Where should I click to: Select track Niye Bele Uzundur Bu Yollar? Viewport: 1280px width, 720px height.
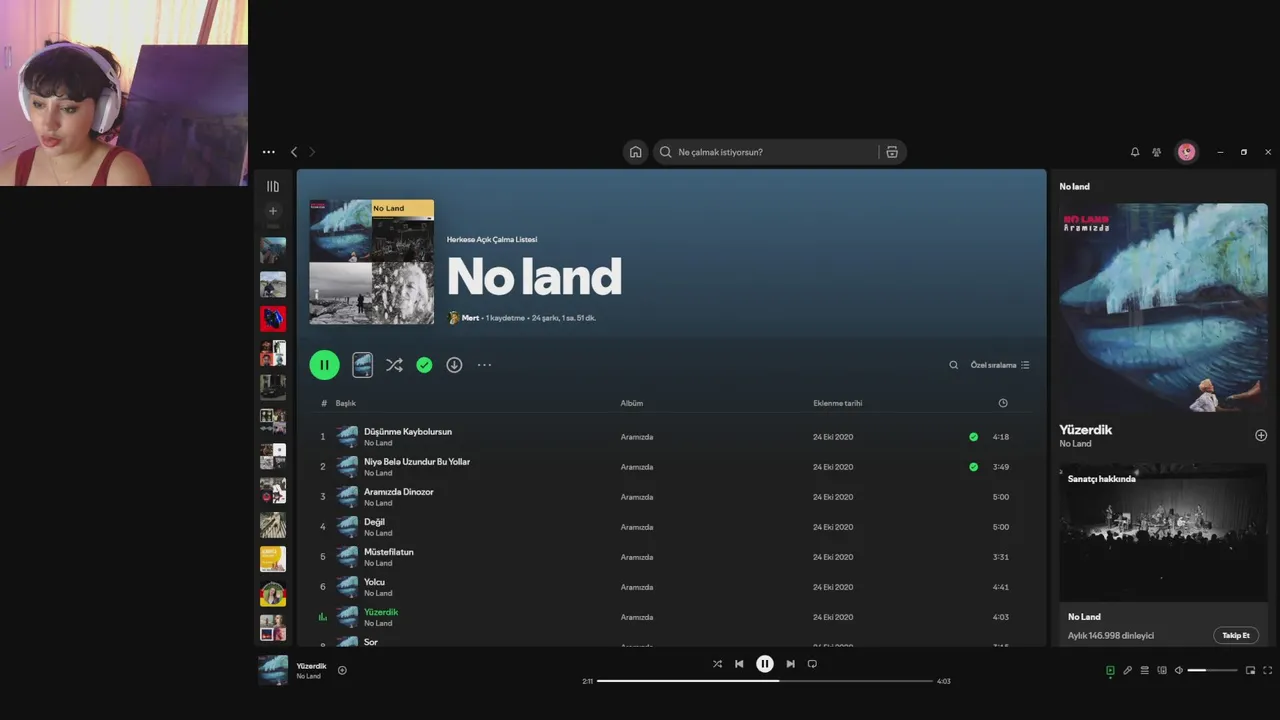point(671,467)
